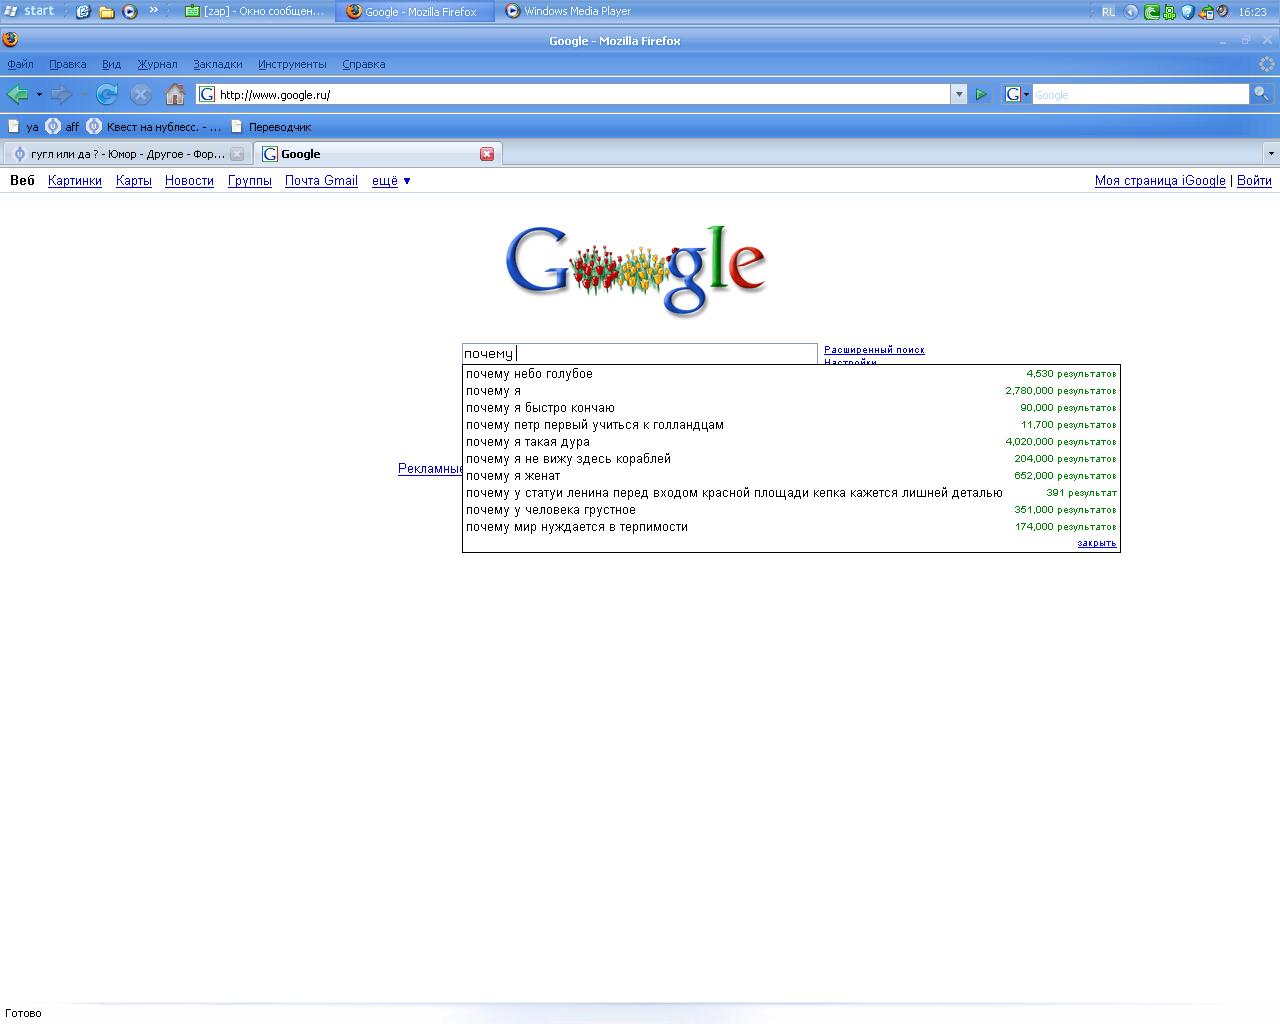This screenshot has height=1024, width=1280.
Task: Open the list all tabs dropdown
Action: point(1271,154)
